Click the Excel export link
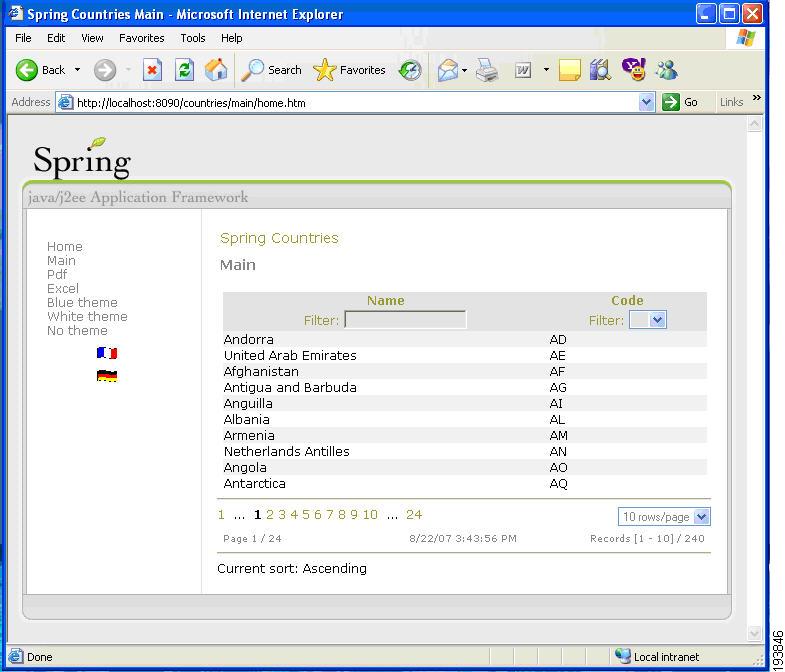 [x=63, y=289]
